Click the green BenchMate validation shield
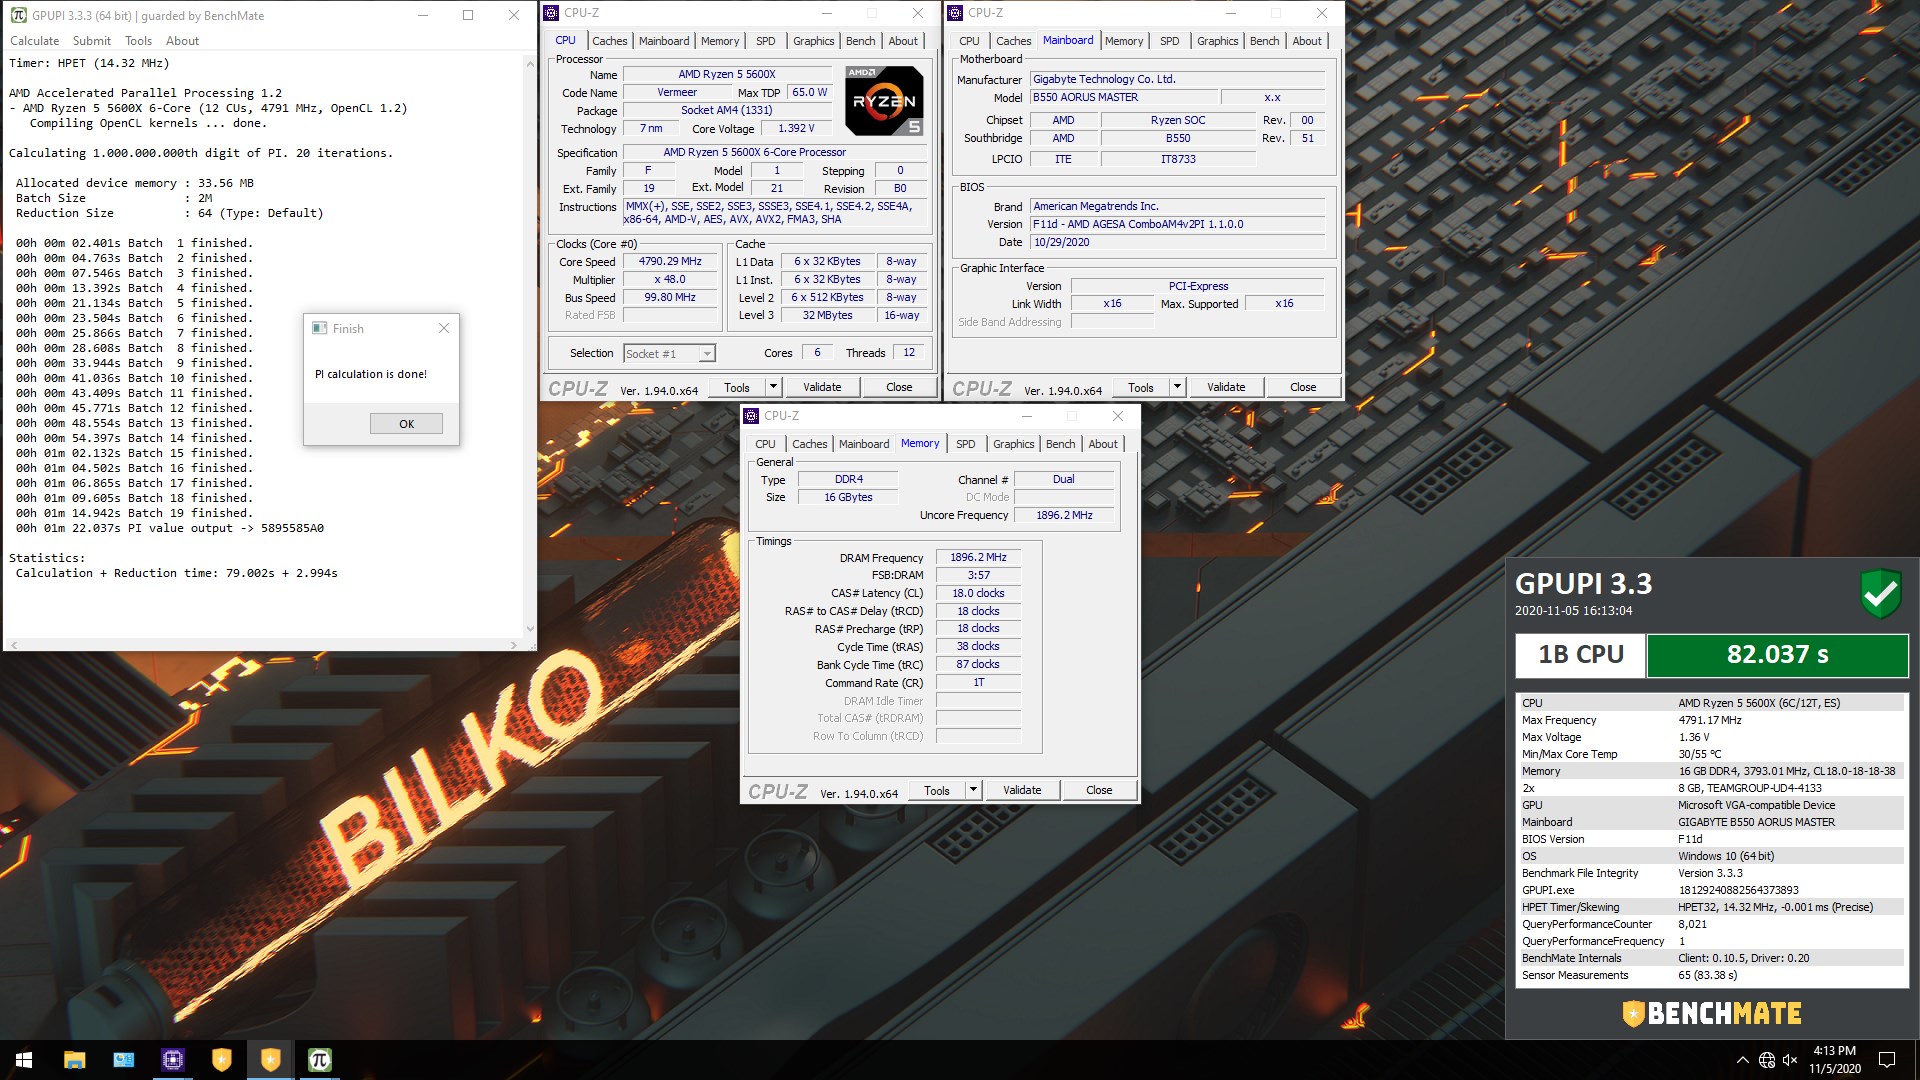This screenshot has height=1080, width=1920. pyautogui.click(x=1880, y=593)
